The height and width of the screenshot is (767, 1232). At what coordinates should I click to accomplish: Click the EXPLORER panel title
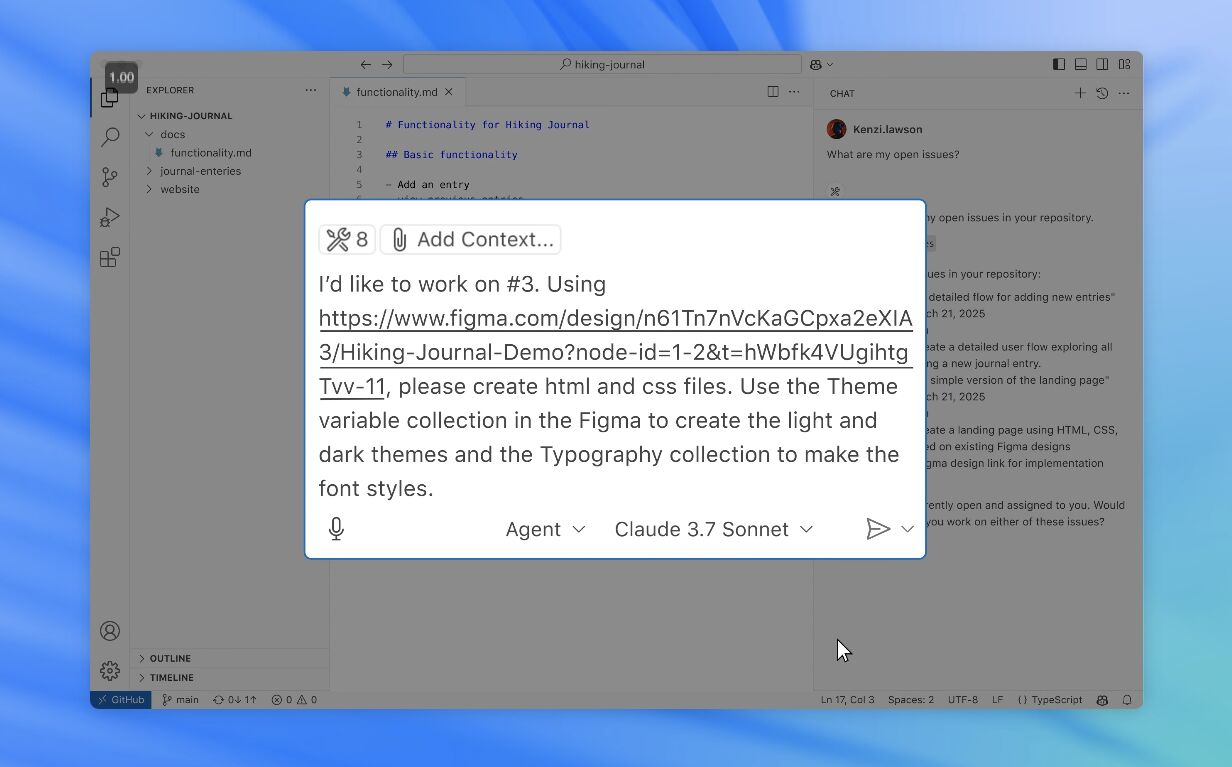click(x=170, y=90)
